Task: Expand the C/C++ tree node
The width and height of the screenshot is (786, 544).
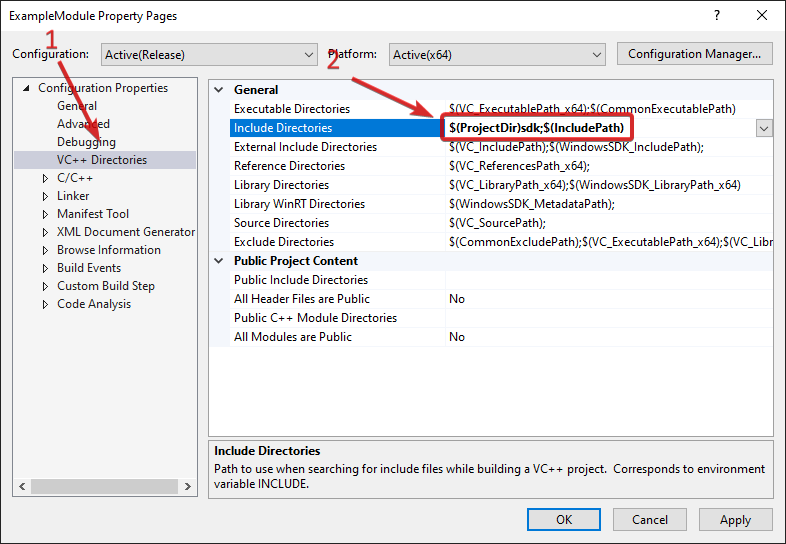Action: tap(45, 178)
